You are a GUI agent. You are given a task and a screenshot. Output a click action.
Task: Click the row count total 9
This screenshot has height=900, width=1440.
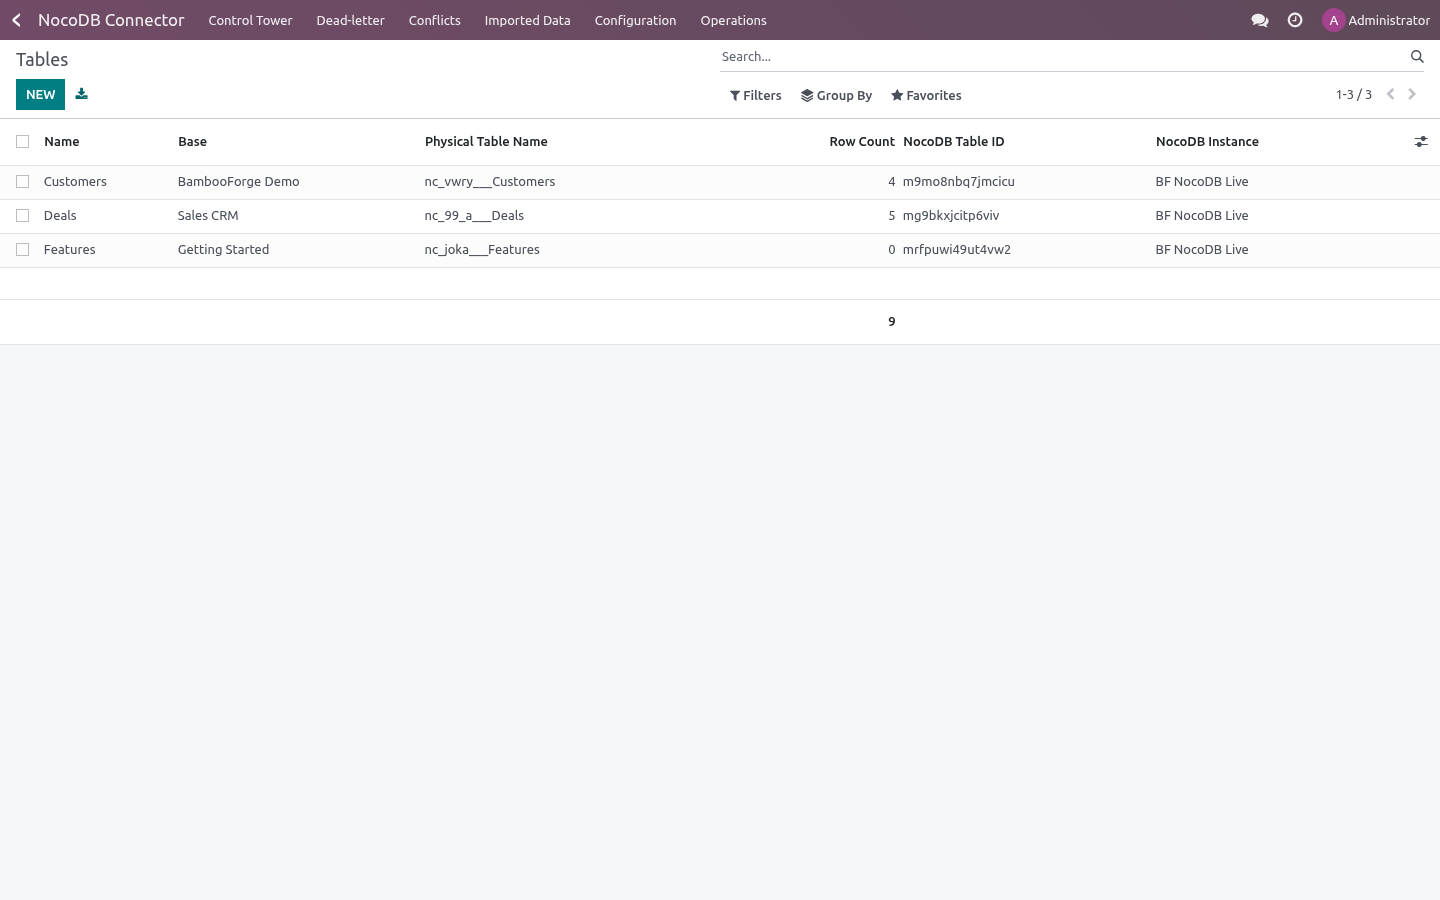coord(891,322)
